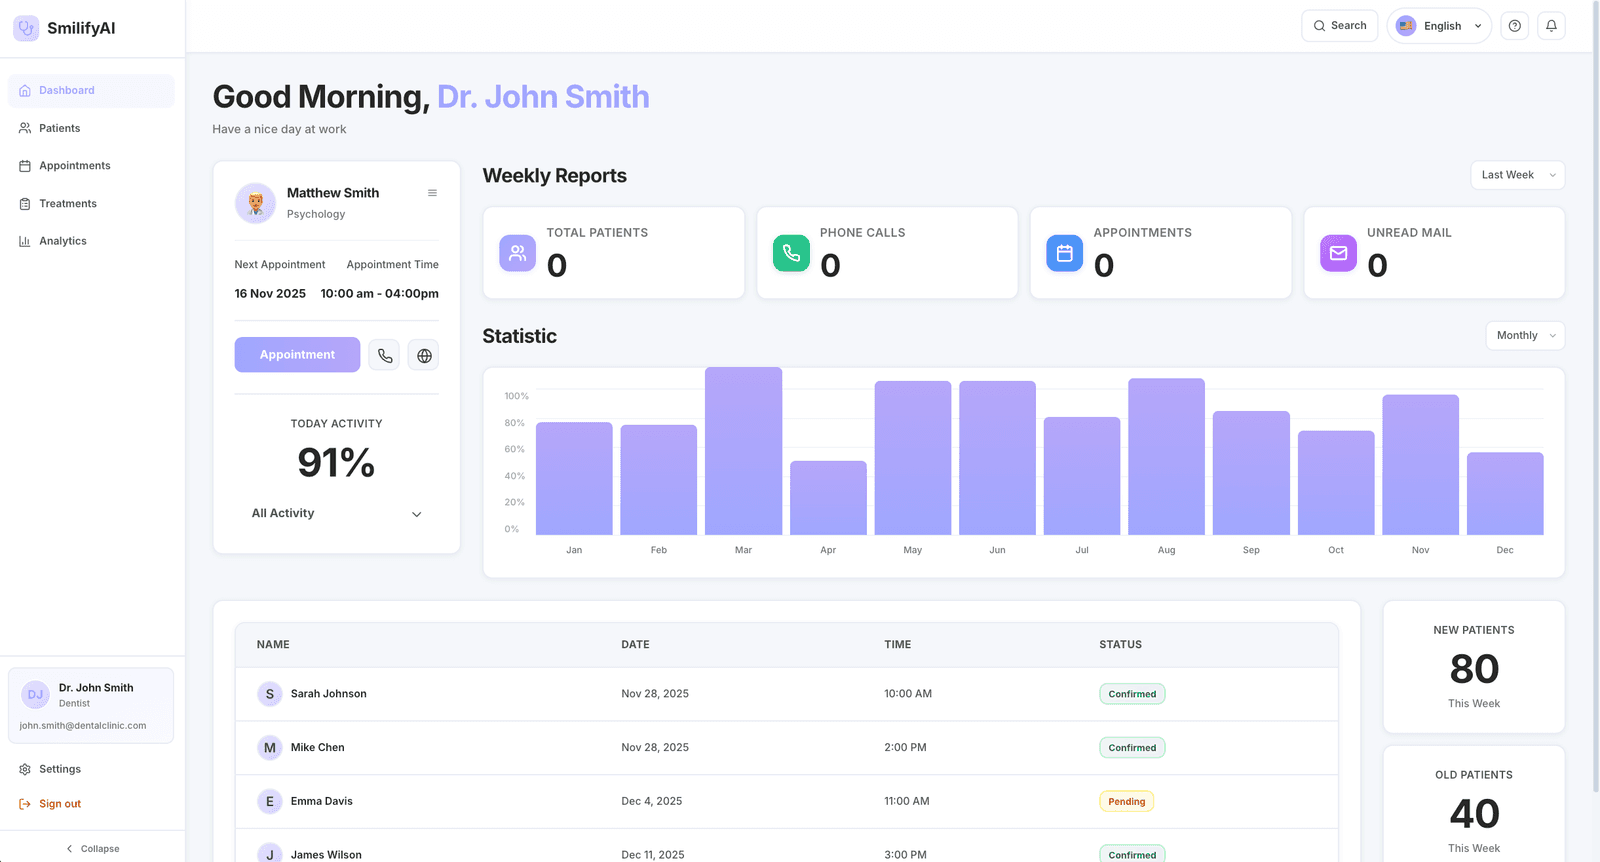
Task: Click the NAME column header
Action: pyautogui.click(x=273, y=645)
